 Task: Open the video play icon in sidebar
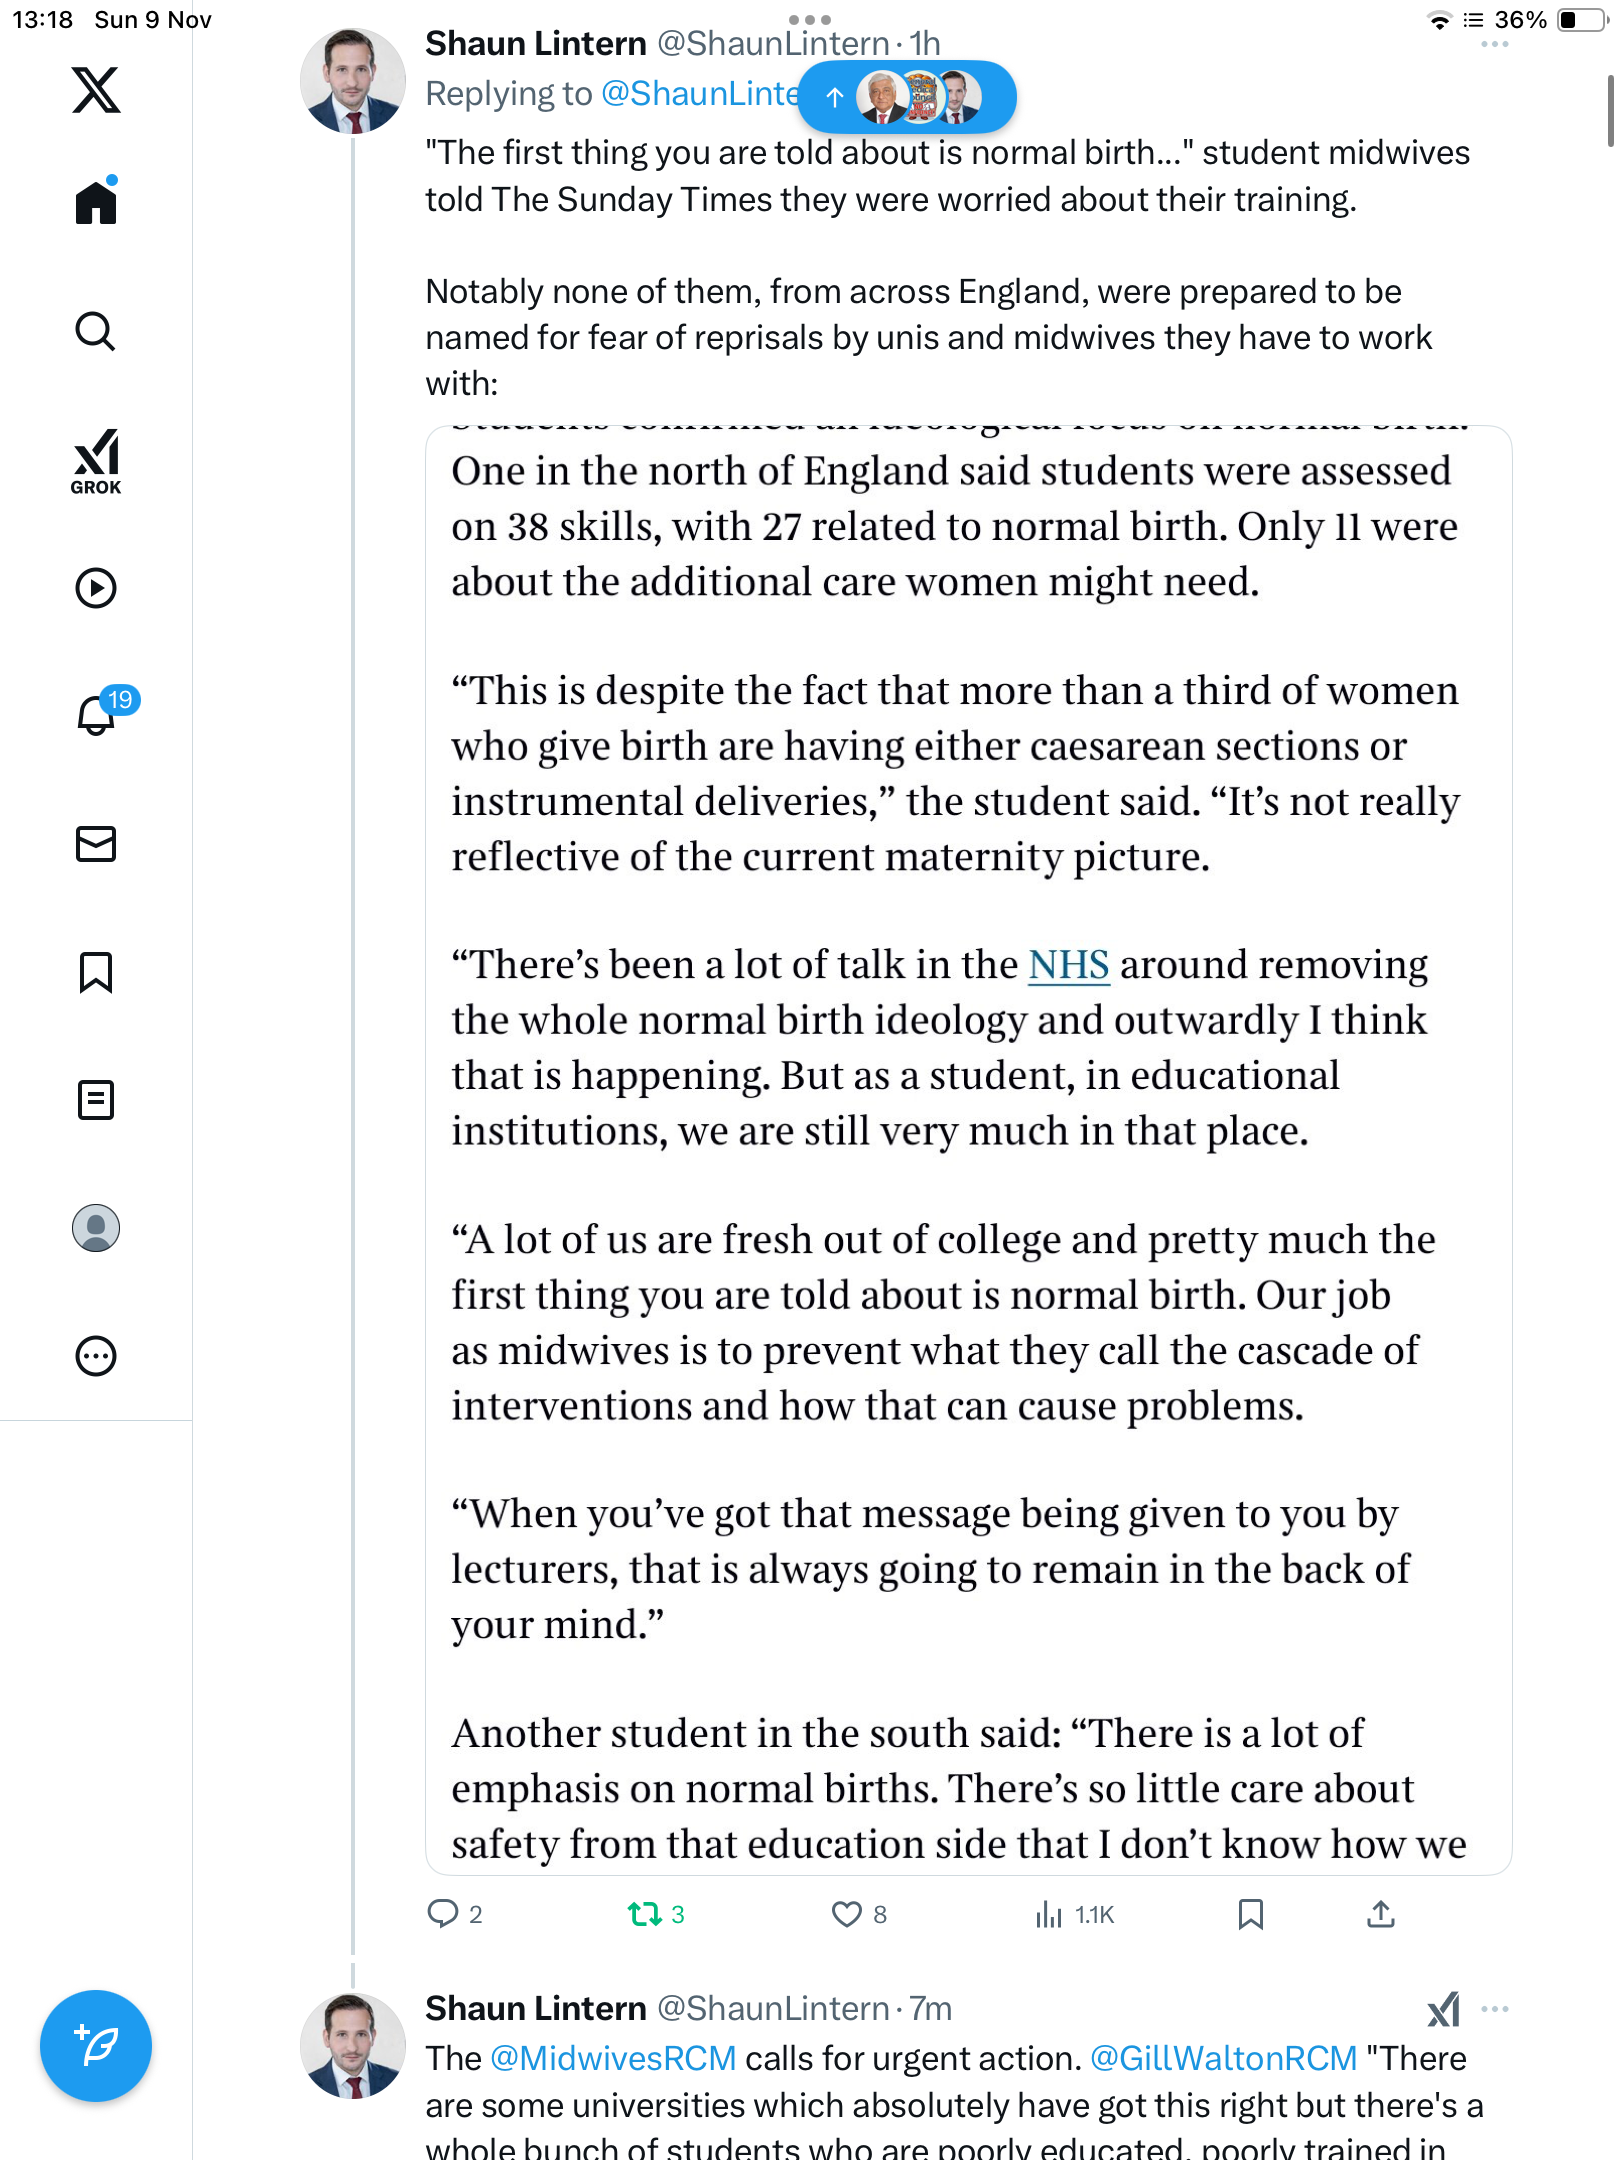click(96, 588)
